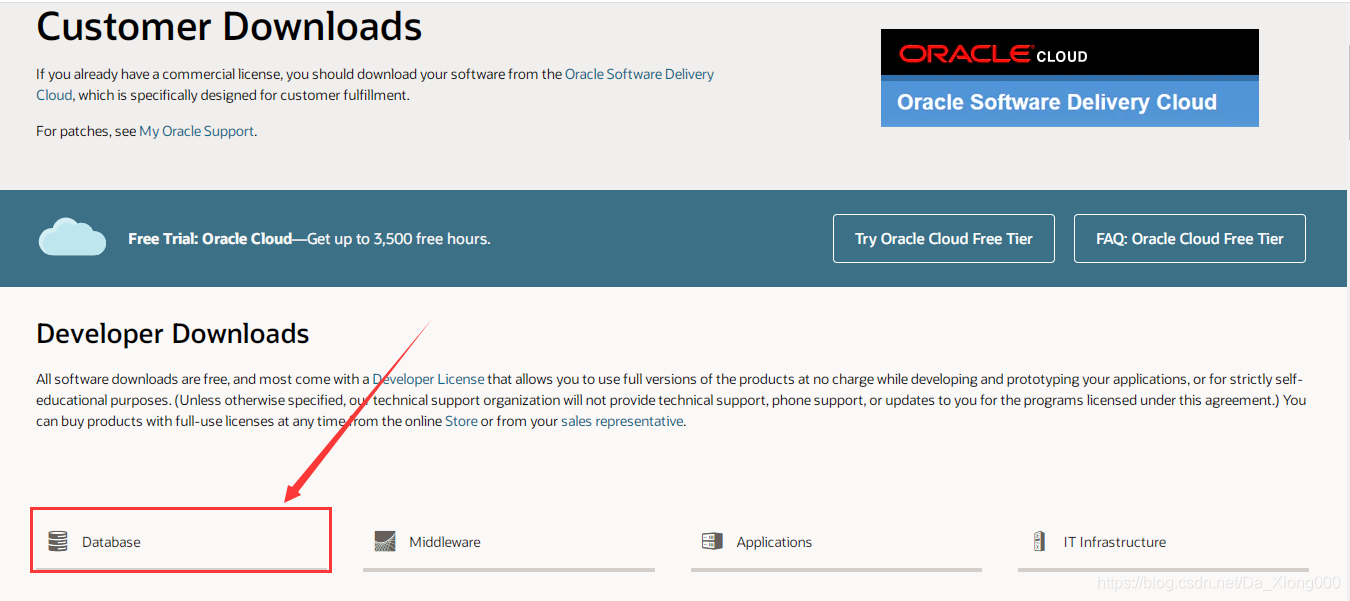Open the Developer License link
Viewport: 1350px width, 601px height.
[x=428, y=379]
